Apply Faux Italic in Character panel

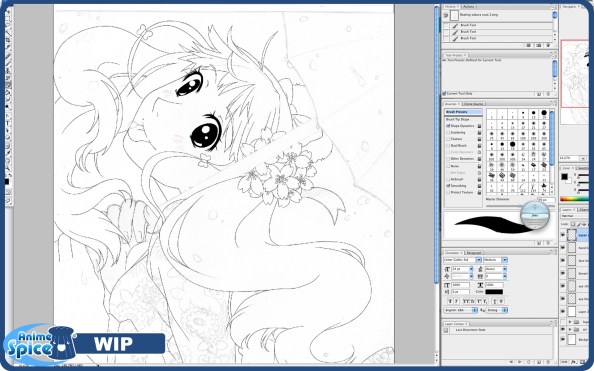456,301
